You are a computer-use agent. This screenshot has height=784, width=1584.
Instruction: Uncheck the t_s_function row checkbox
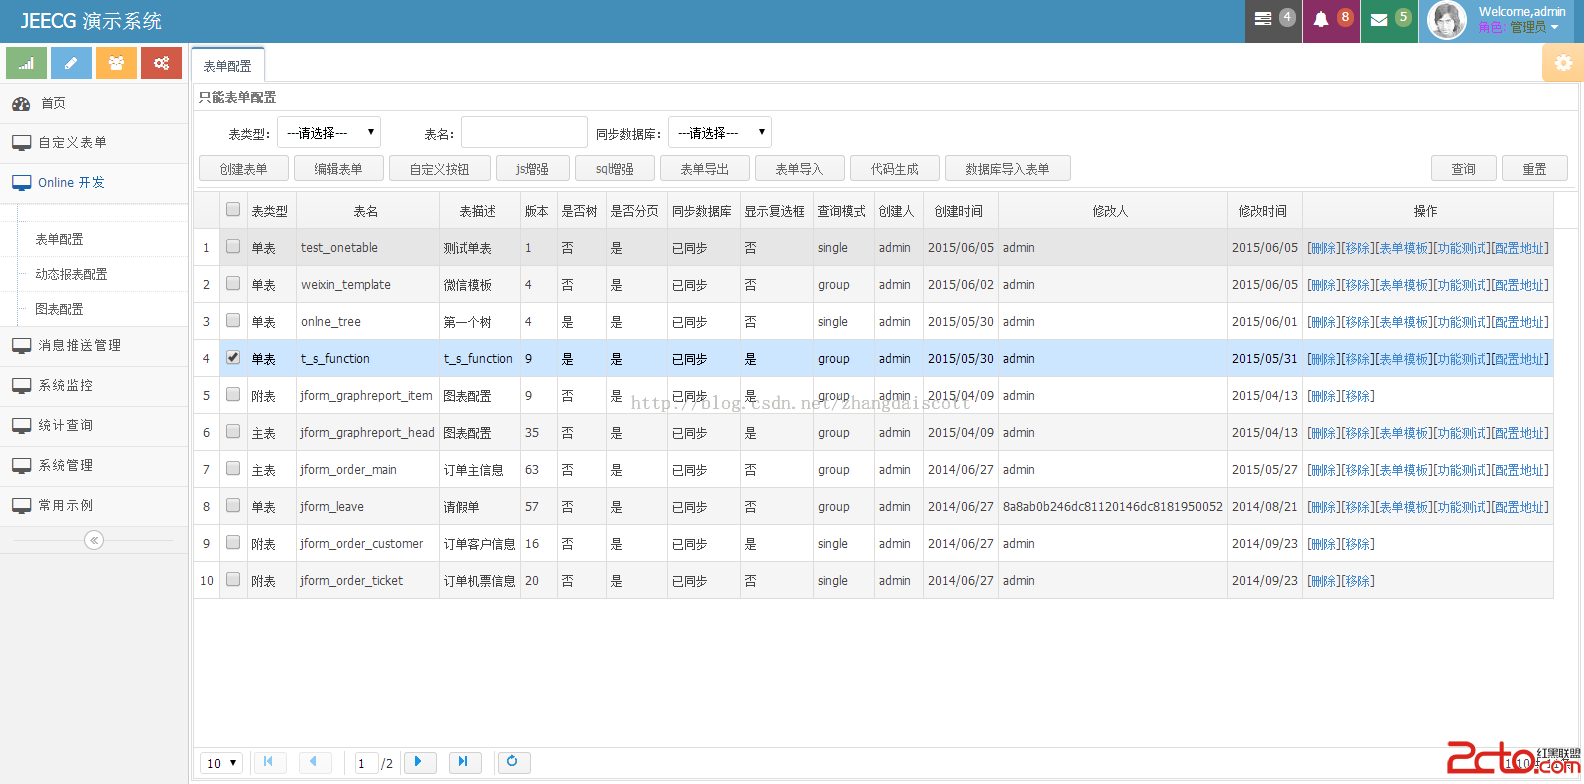233,357
